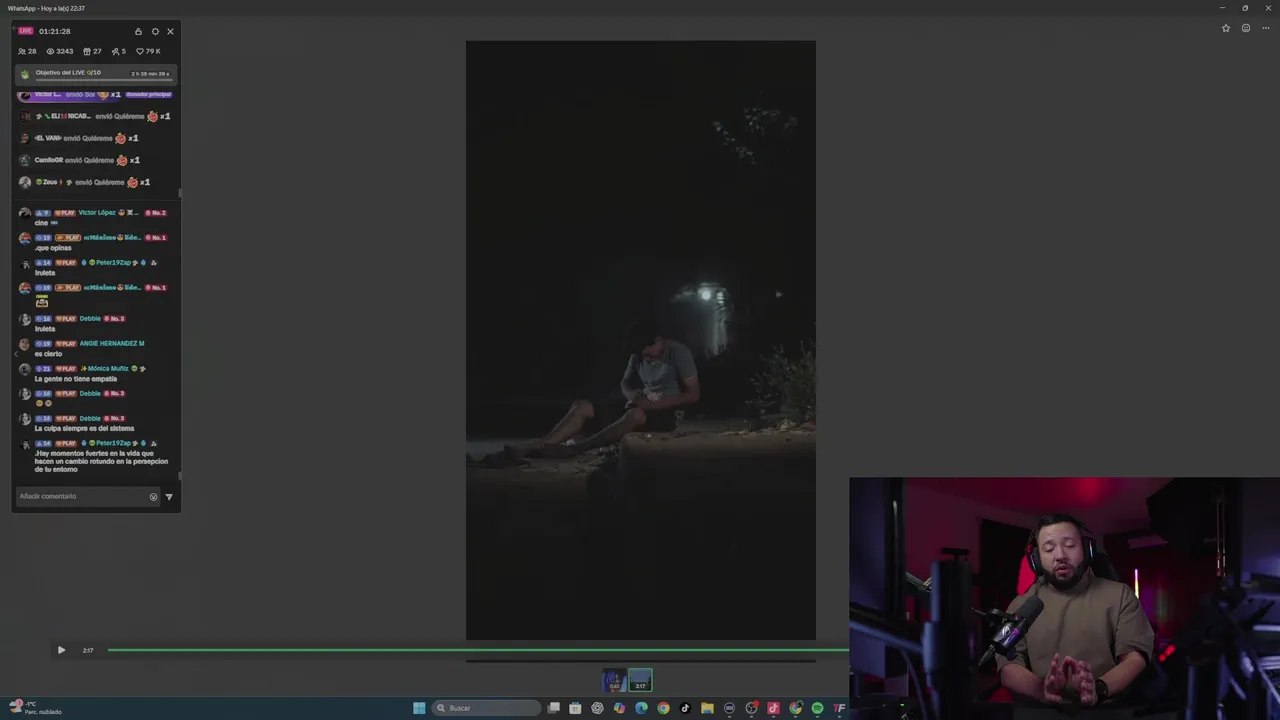Click the heart likes counter 79 K

(148, 51)
